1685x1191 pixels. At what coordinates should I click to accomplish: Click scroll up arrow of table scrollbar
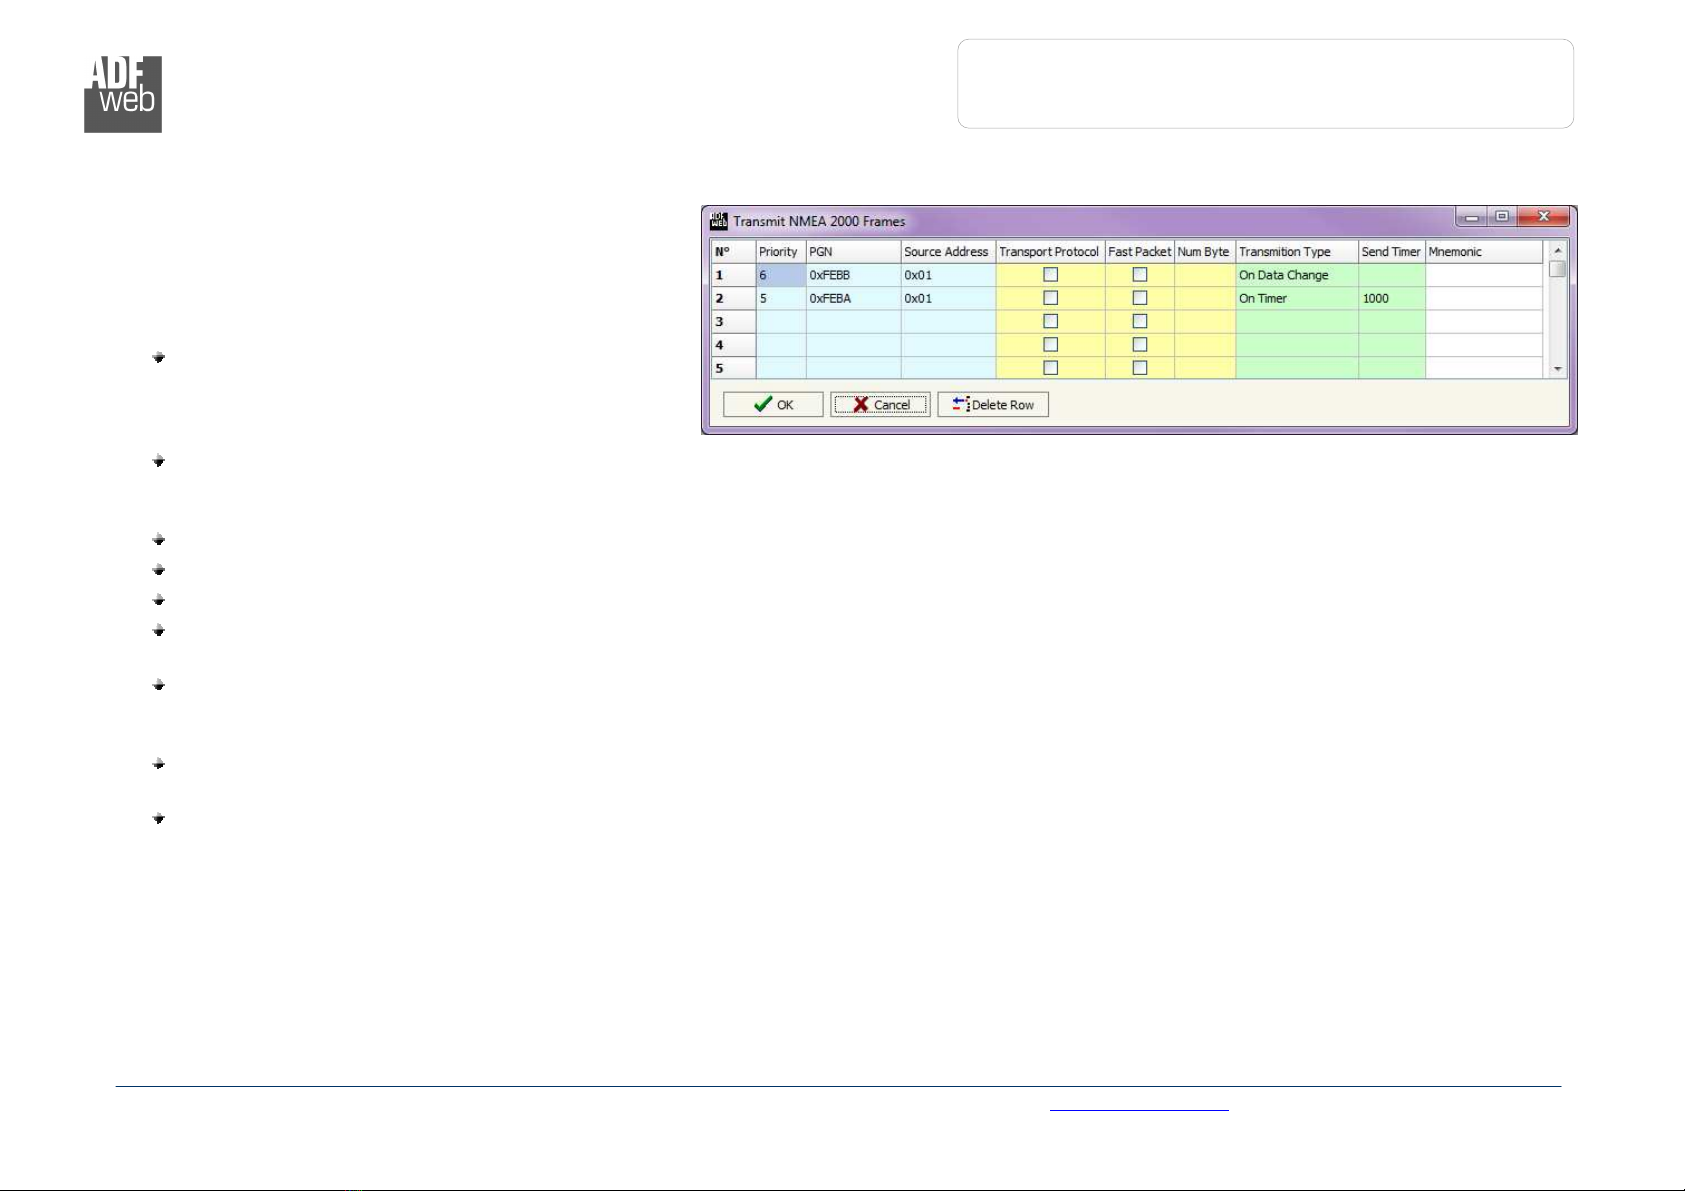point(1557,250)
